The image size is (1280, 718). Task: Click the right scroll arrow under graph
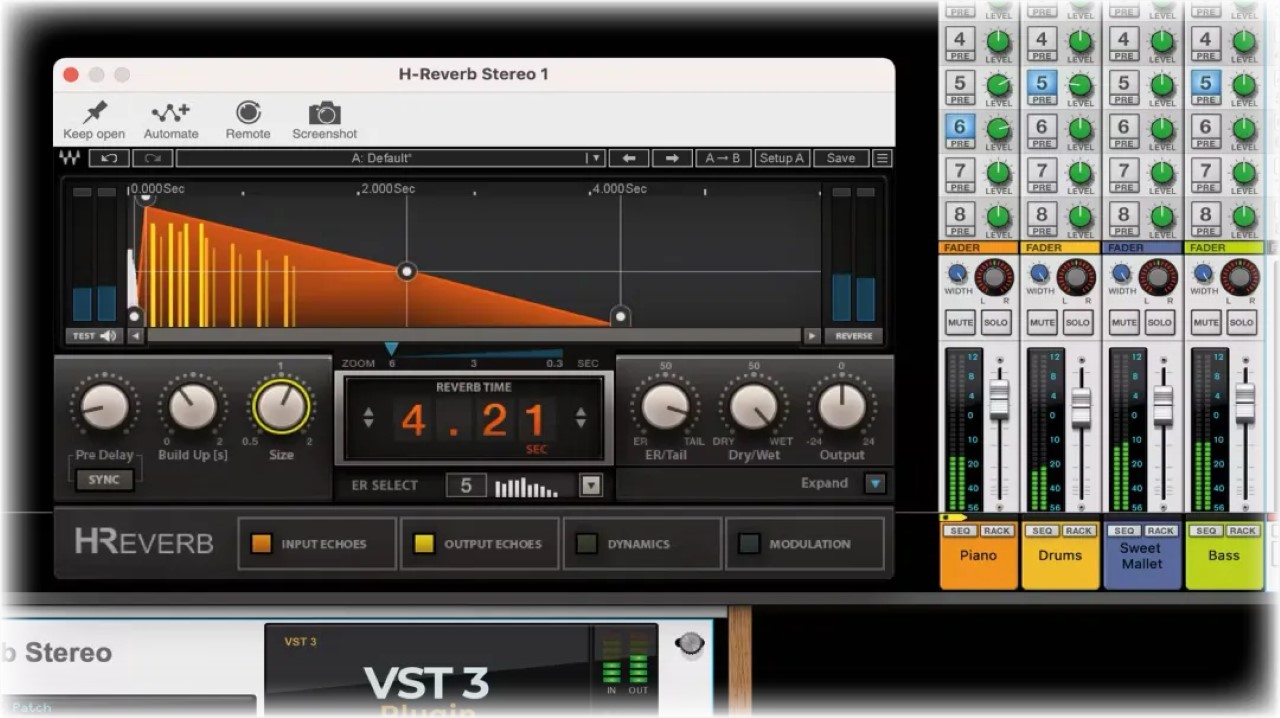(x=811, y=336)
